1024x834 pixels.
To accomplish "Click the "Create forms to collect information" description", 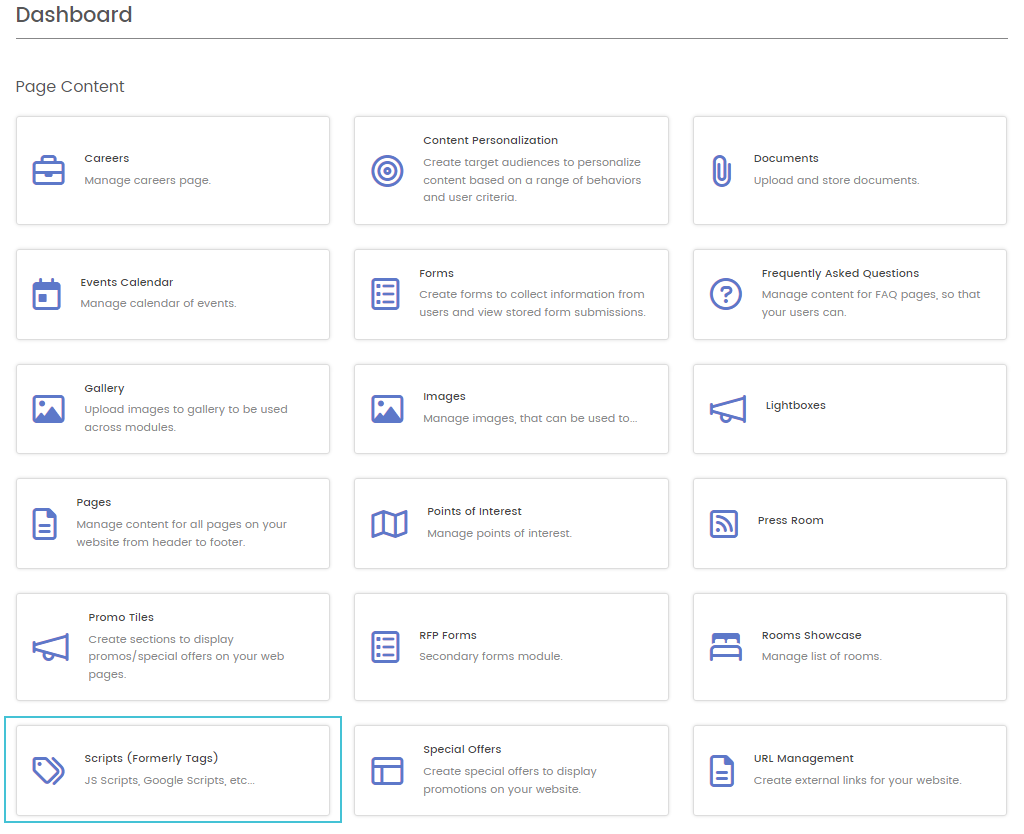I will point(532,303).
